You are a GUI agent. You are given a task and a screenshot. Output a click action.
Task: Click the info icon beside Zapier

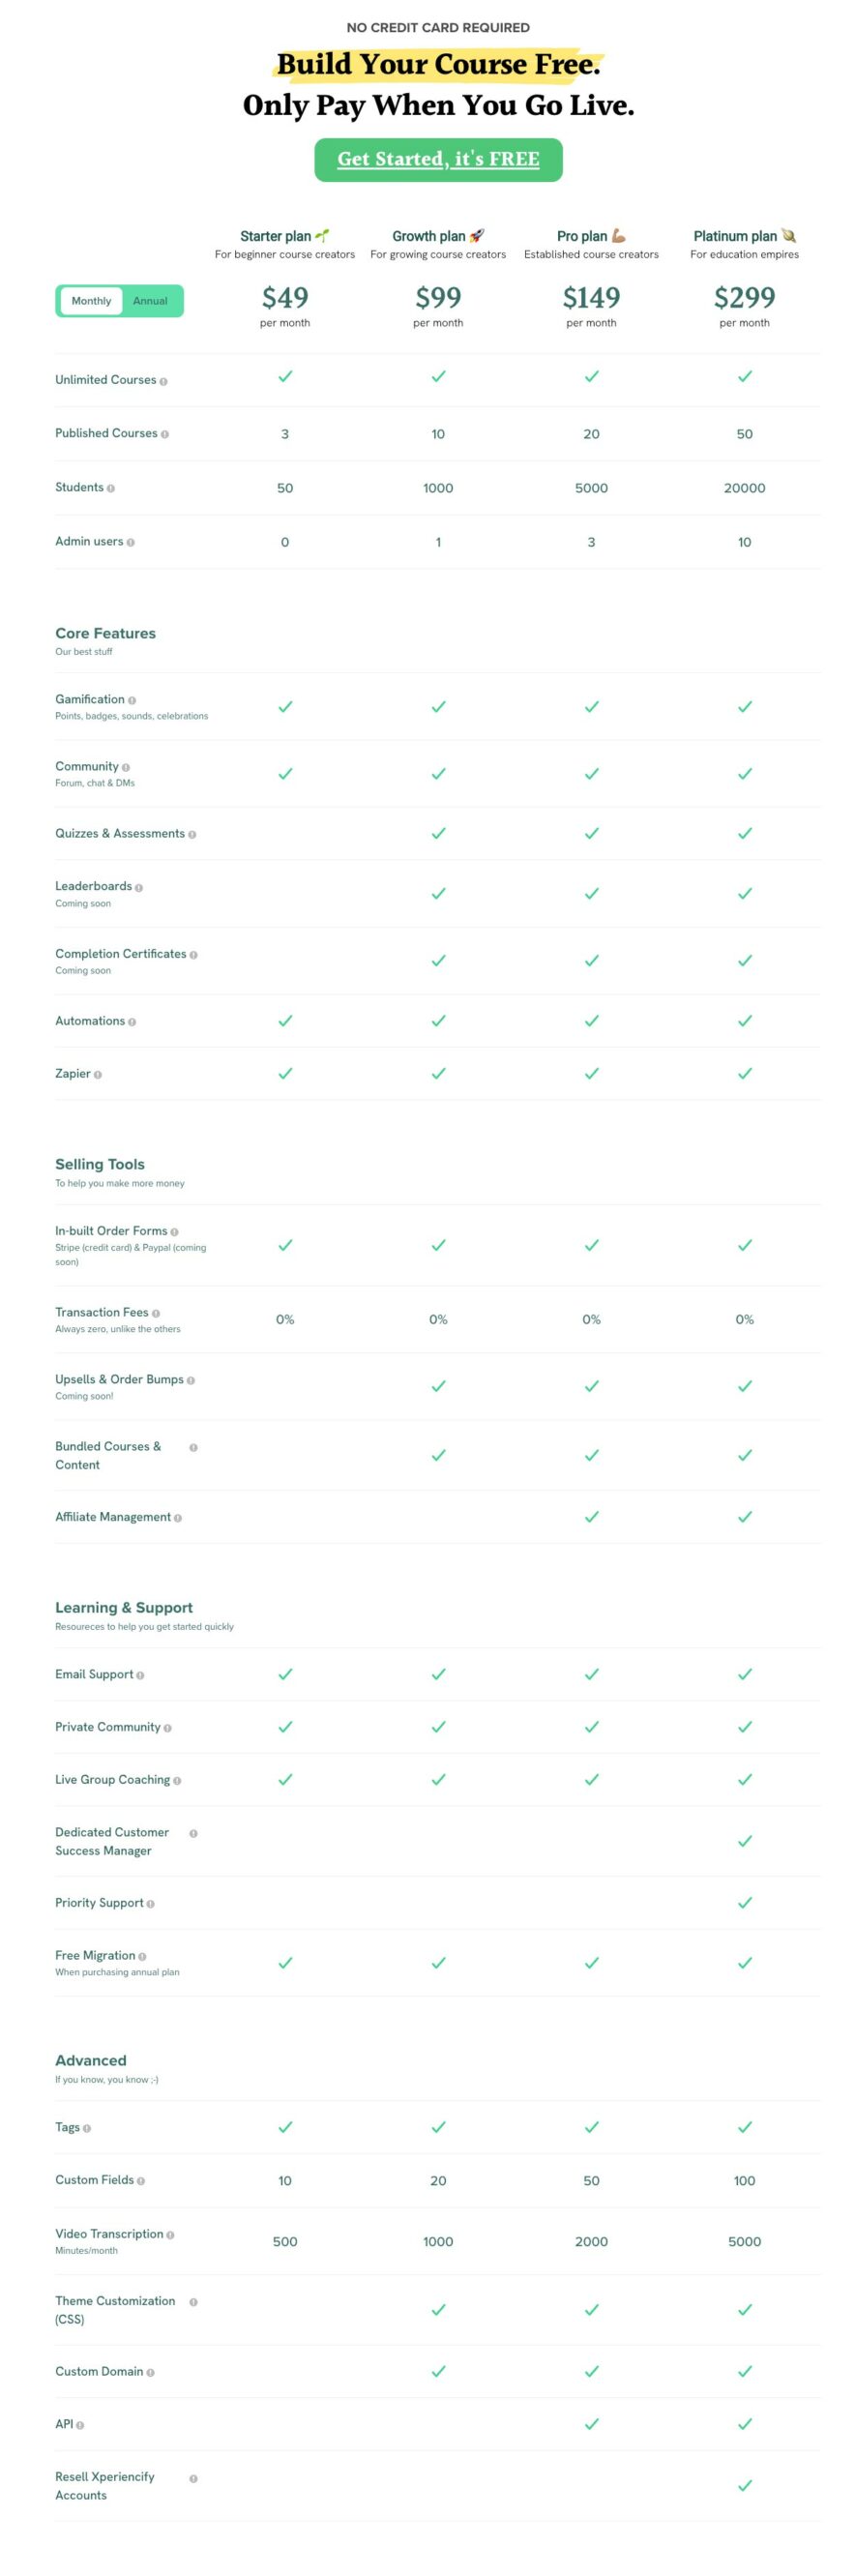pyautogui.click(x=98, y=1074)
